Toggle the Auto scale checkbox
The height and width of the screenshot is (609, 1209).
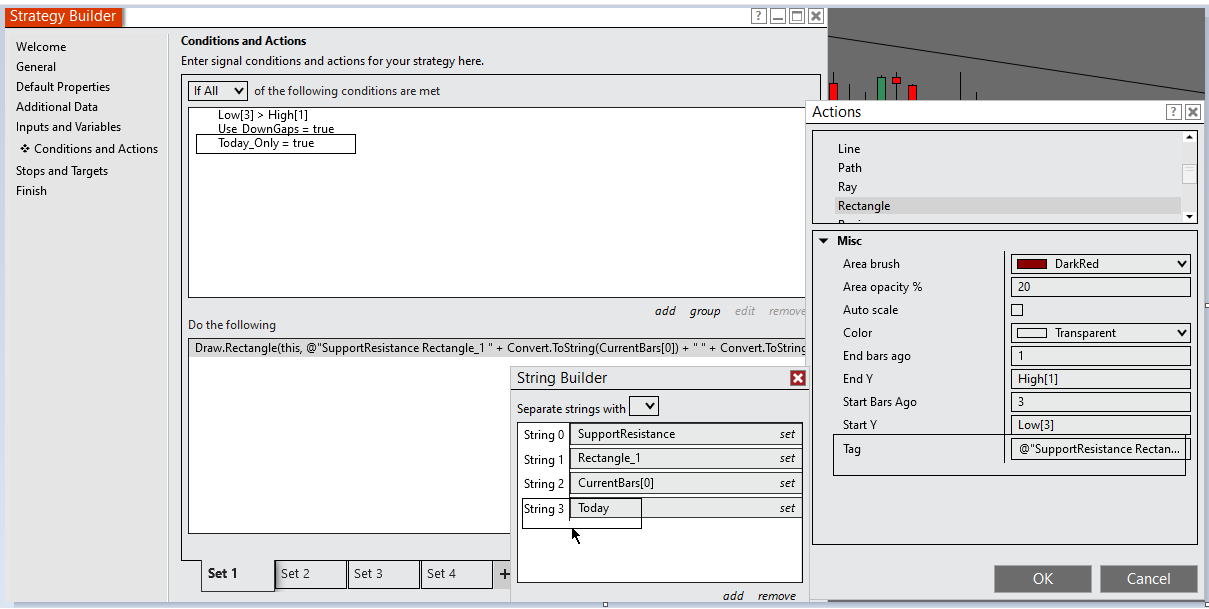(x=1017, y=310)
